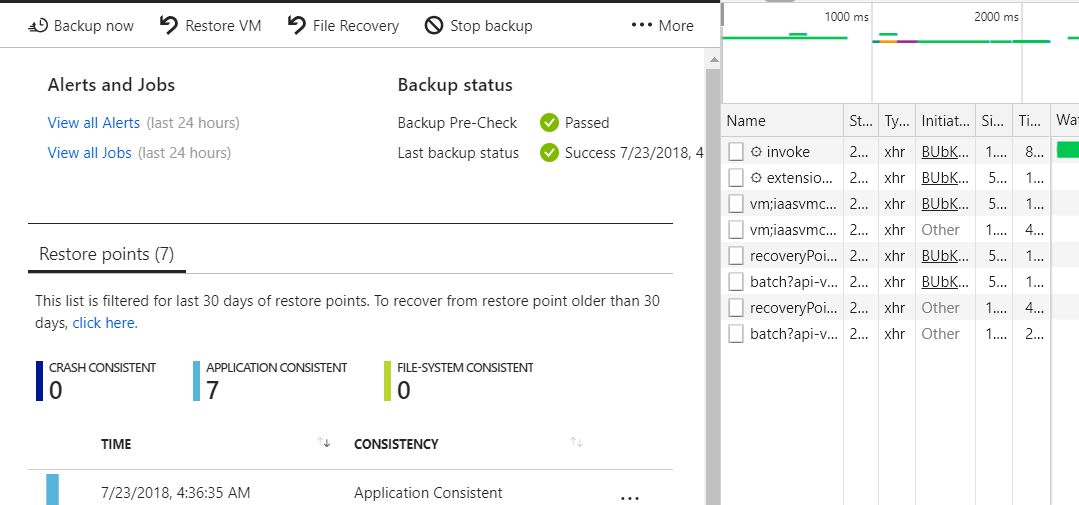This screenshot has height=505, width=1079.
Task: Open View all Alerts link
Action: [94, 123]
